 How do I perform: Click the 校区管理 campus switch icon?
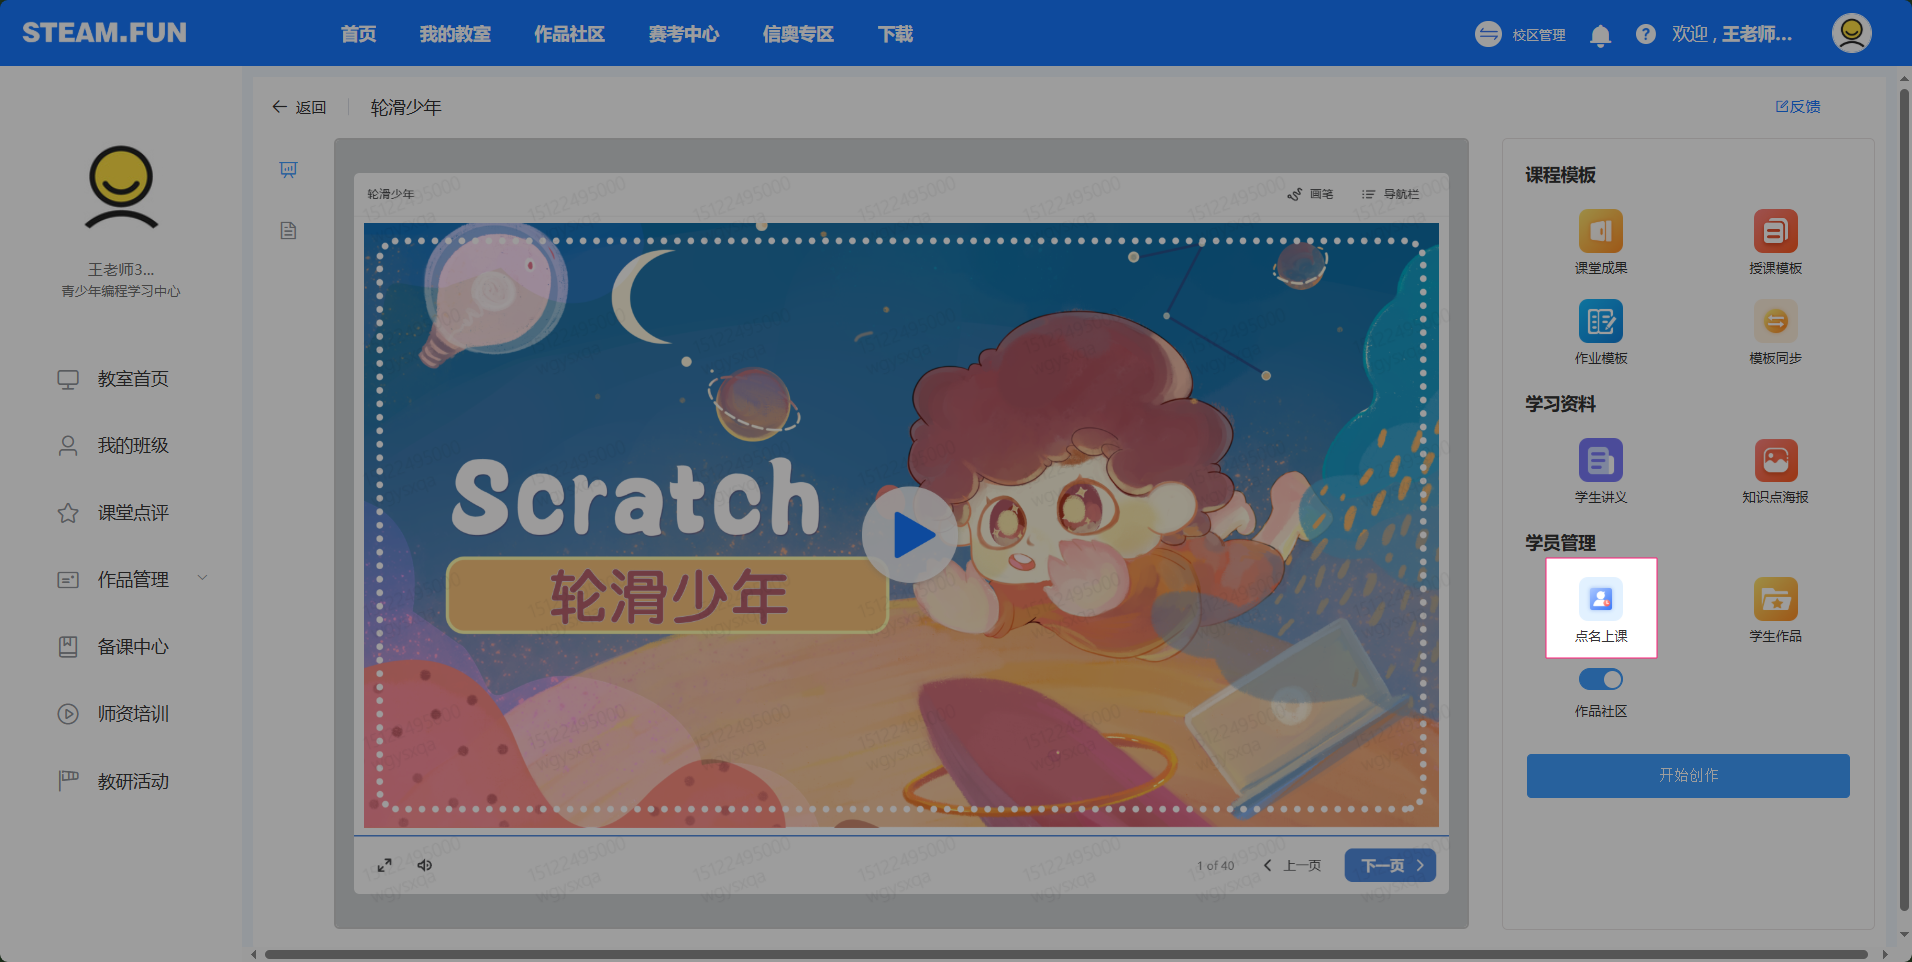(x=1488, y=34)
